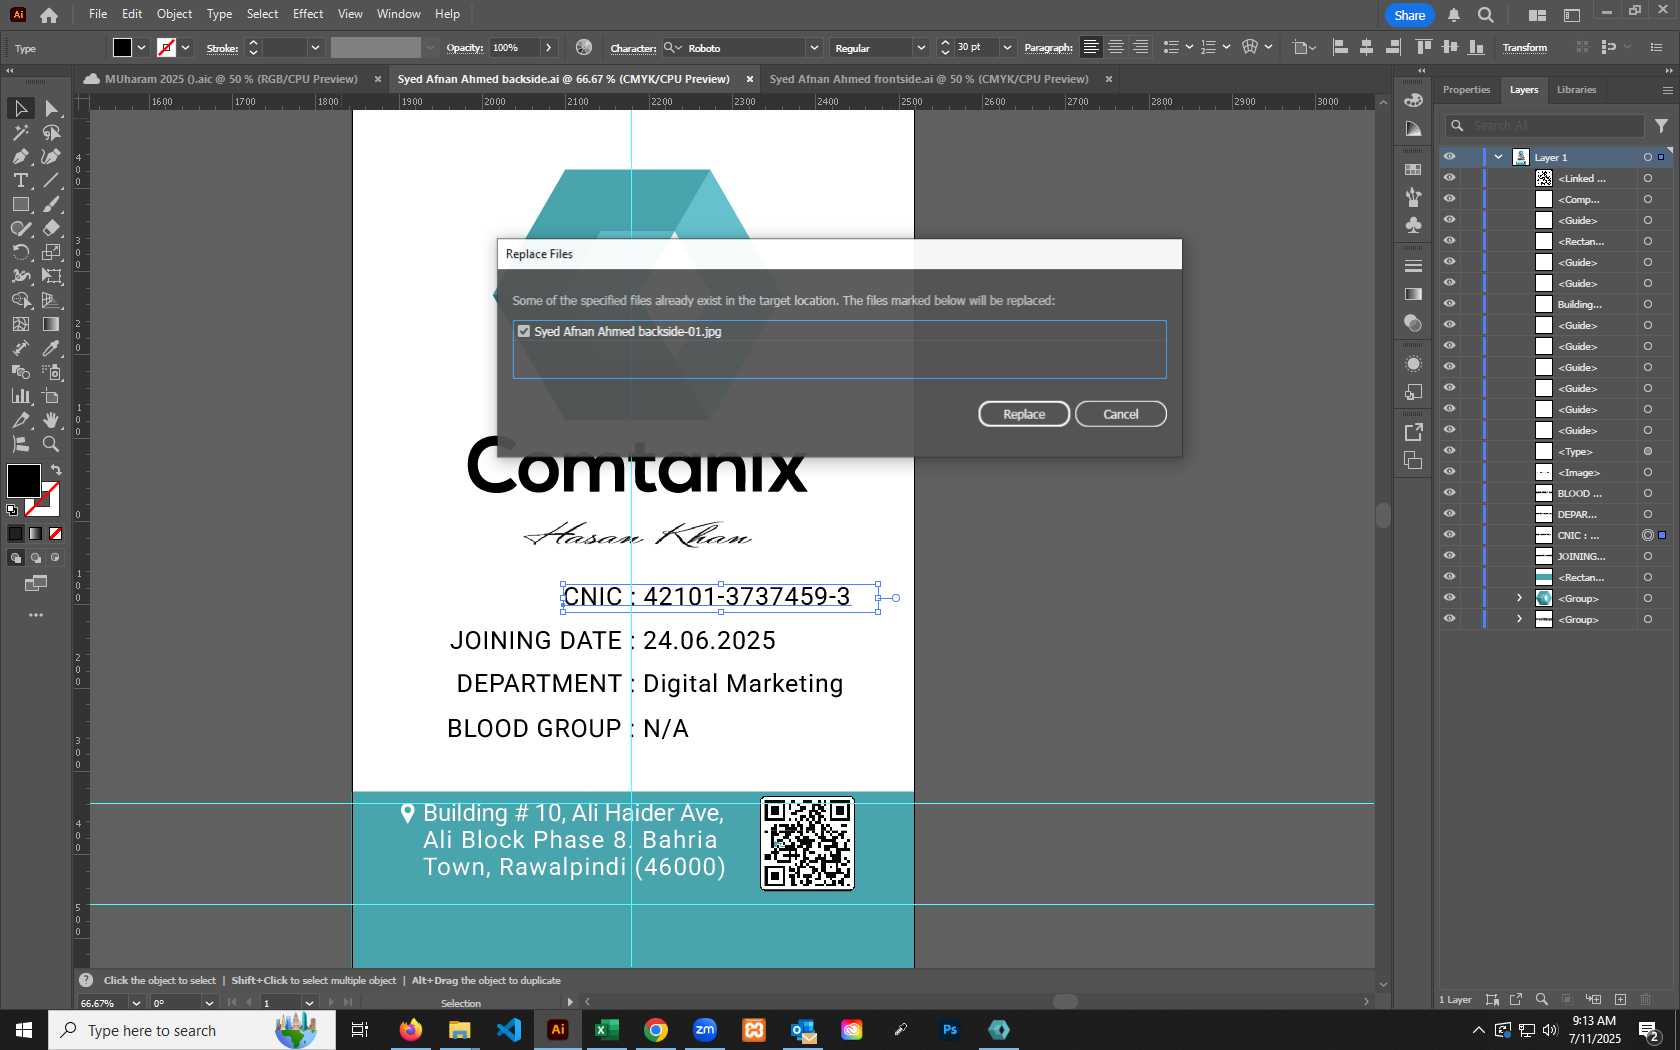The width and height of the screenshot is (1680, 1050).
Task: Collapse Layer 1 in Layers panel
Action: pyautogui.click(x=1498, y=157)
